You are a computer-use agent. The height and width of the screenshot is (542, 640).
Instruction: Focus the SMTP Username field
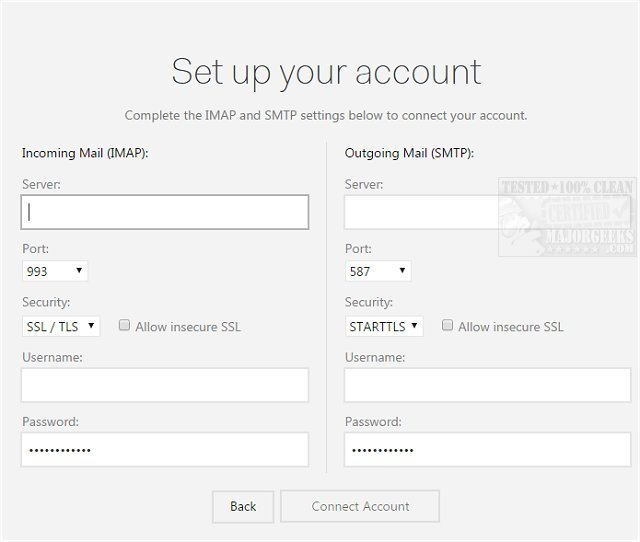(x=488, y=385)
